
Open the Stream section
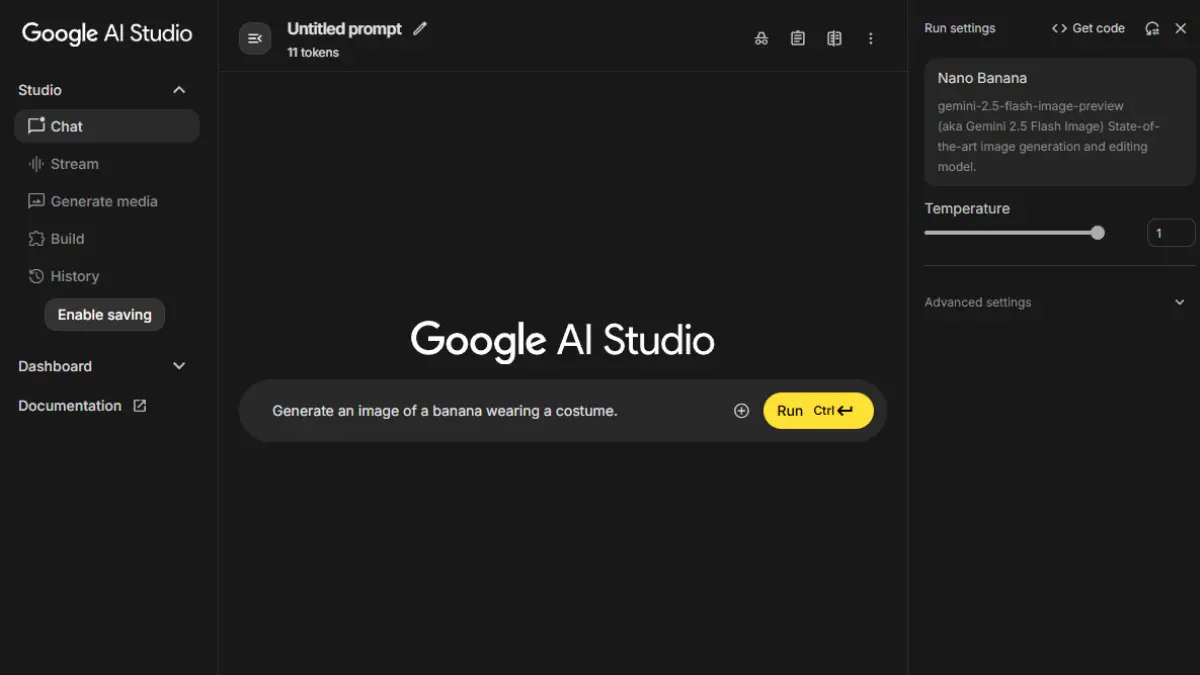click(107, 164)
